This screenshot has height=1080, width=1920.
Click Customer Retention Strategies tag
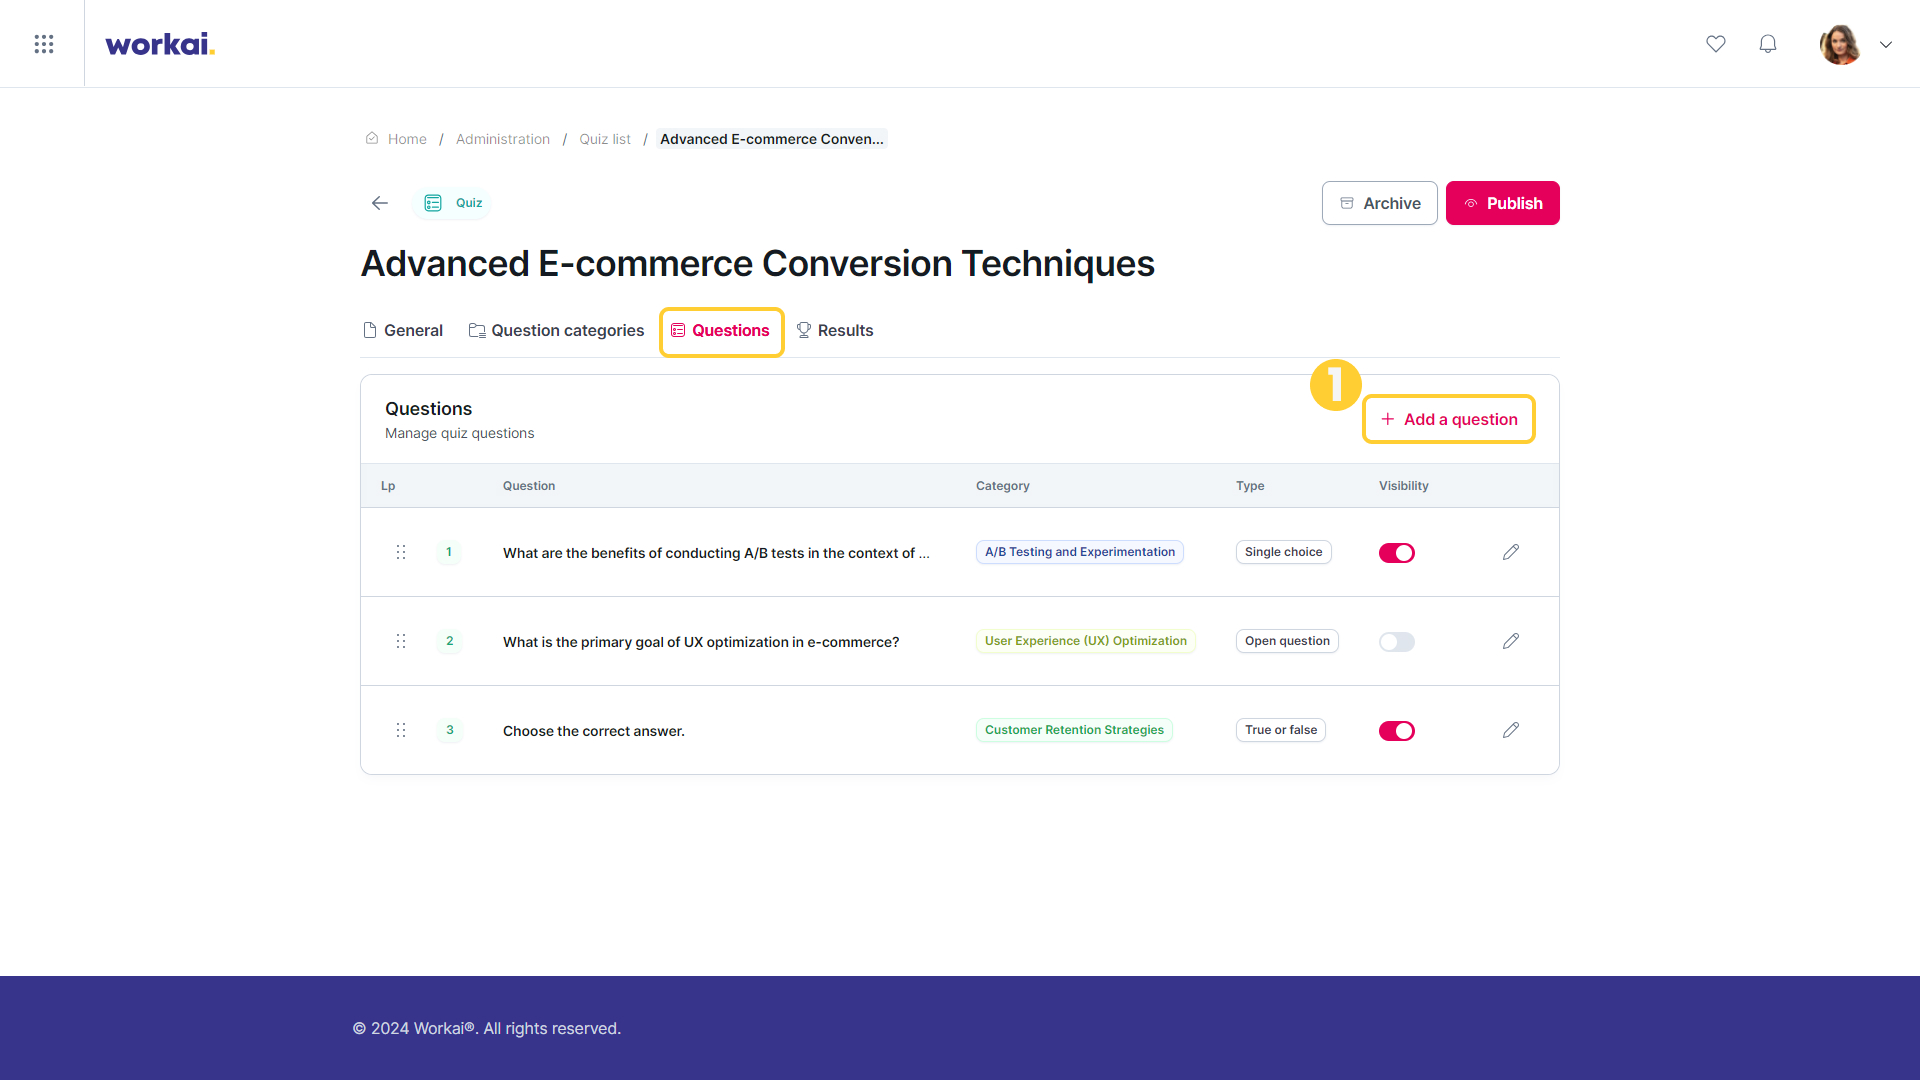click(1074, 730)
